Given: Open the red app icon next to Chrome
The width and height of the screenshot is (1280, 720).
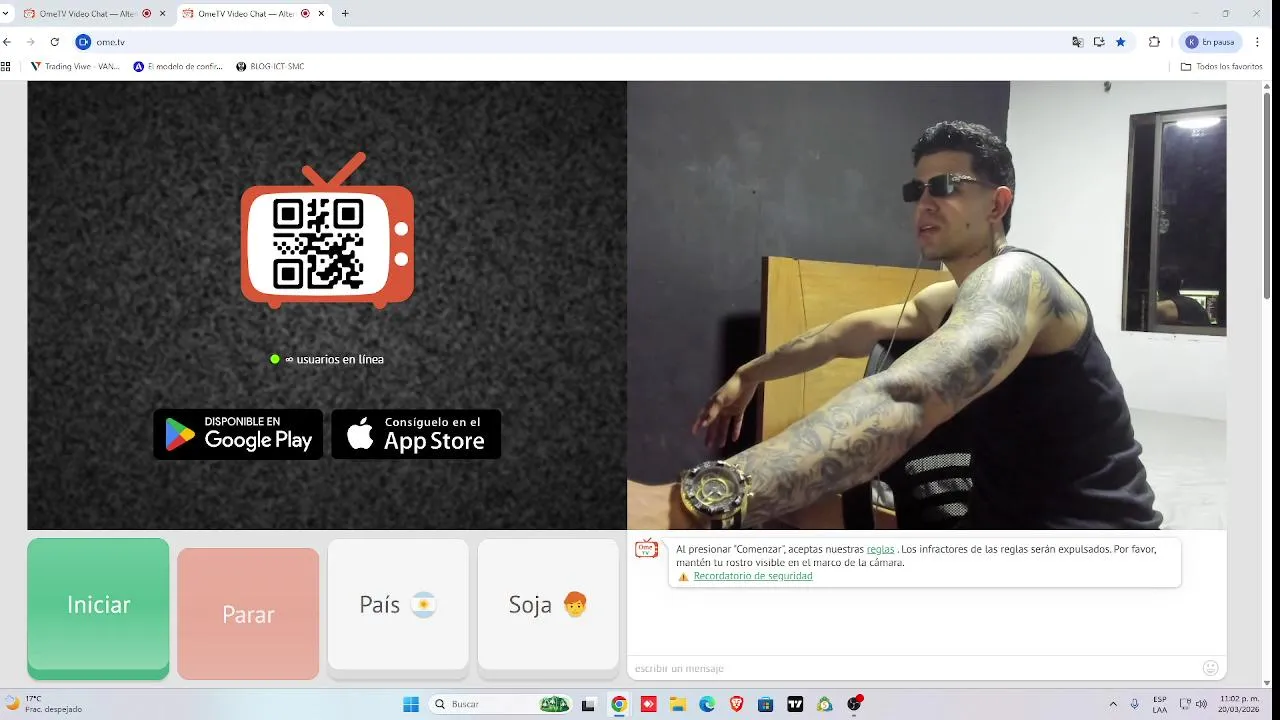Looking at the screenshot, I should point(648,704).
